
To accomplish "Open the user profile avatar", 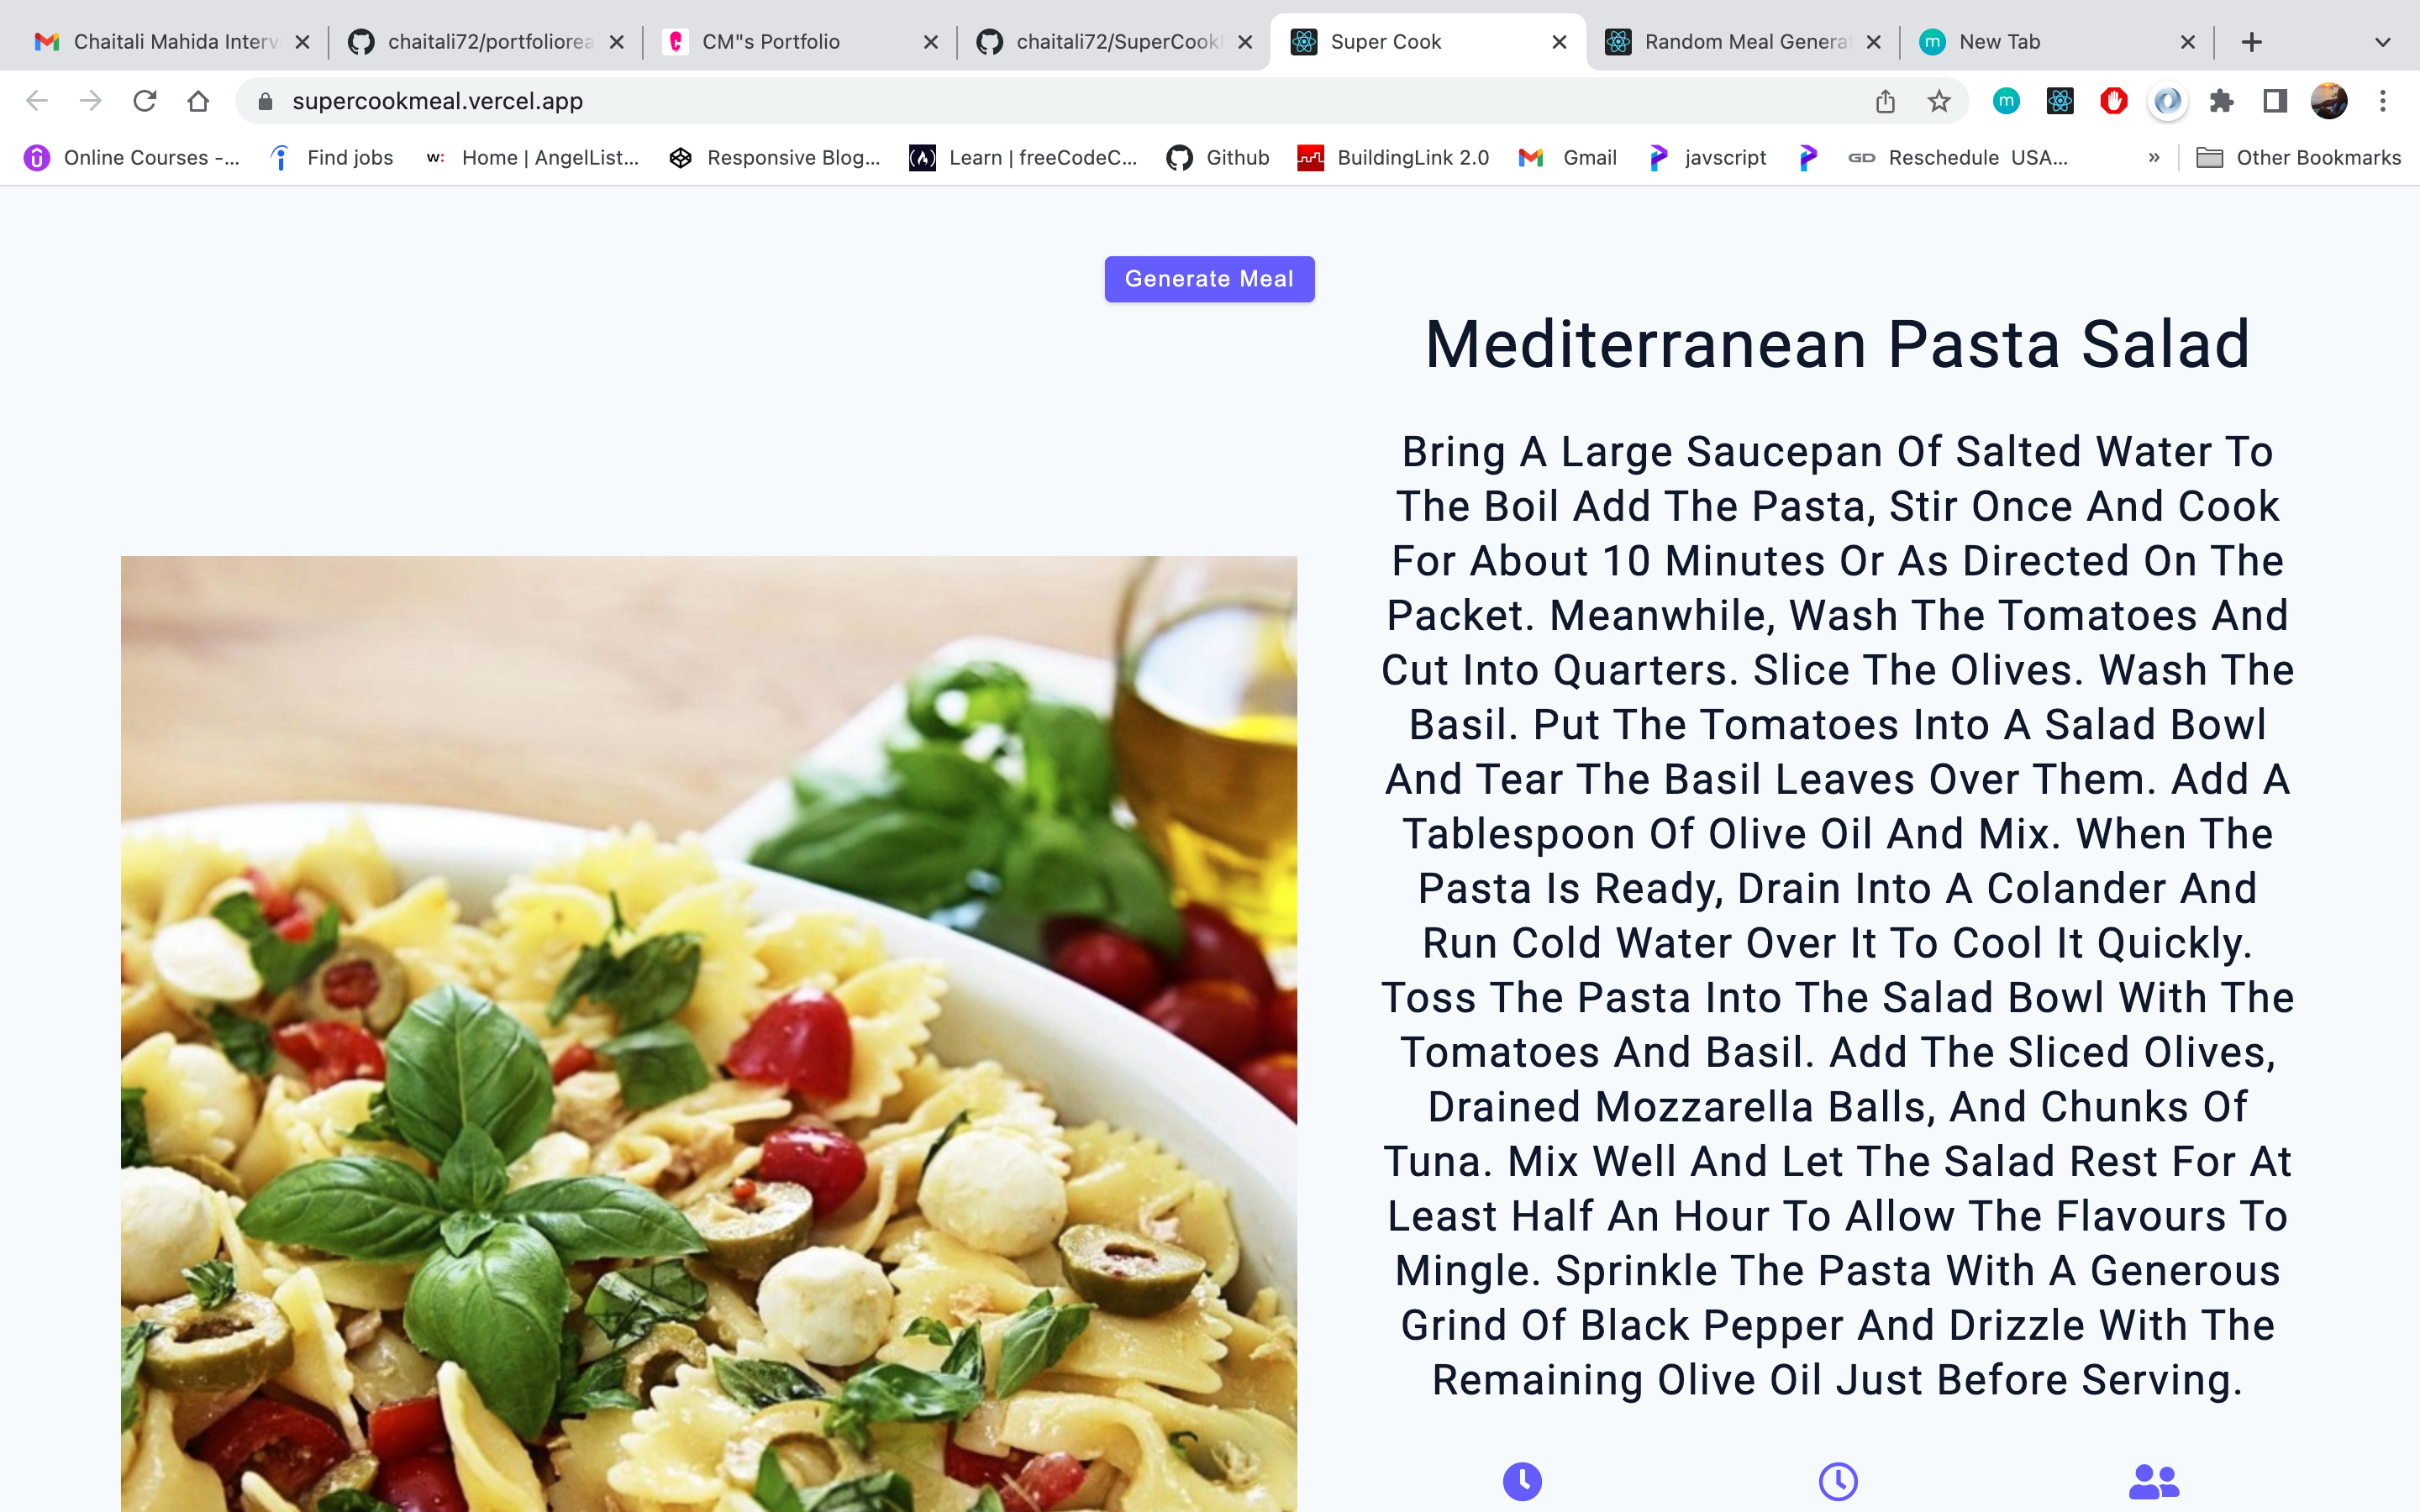I will point(2329,101).
